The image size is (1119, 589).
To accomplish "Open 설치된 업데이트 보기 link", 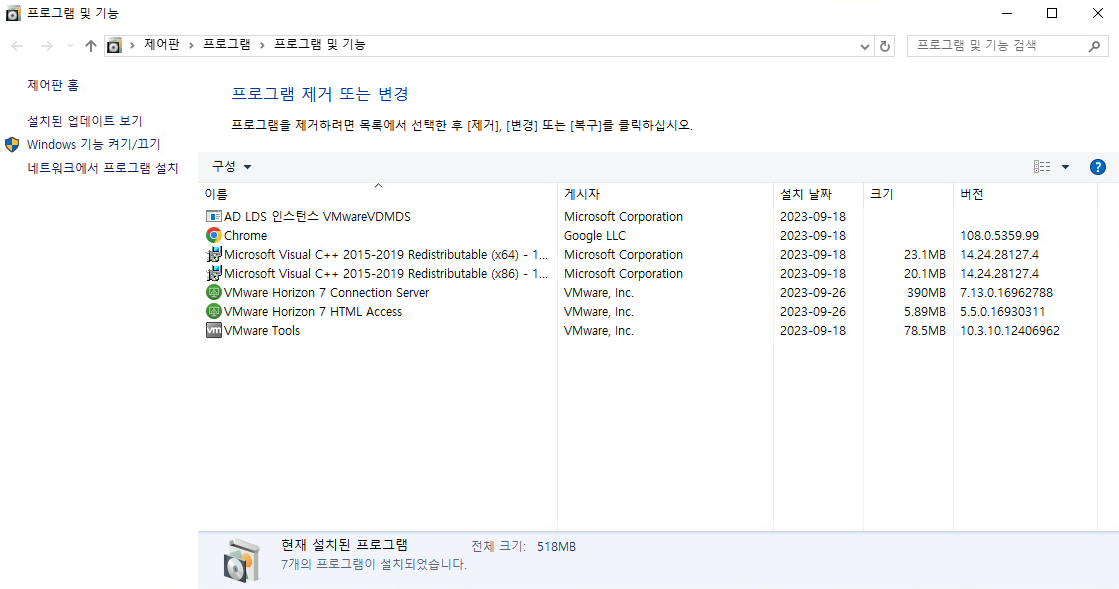I will [85, 121].
